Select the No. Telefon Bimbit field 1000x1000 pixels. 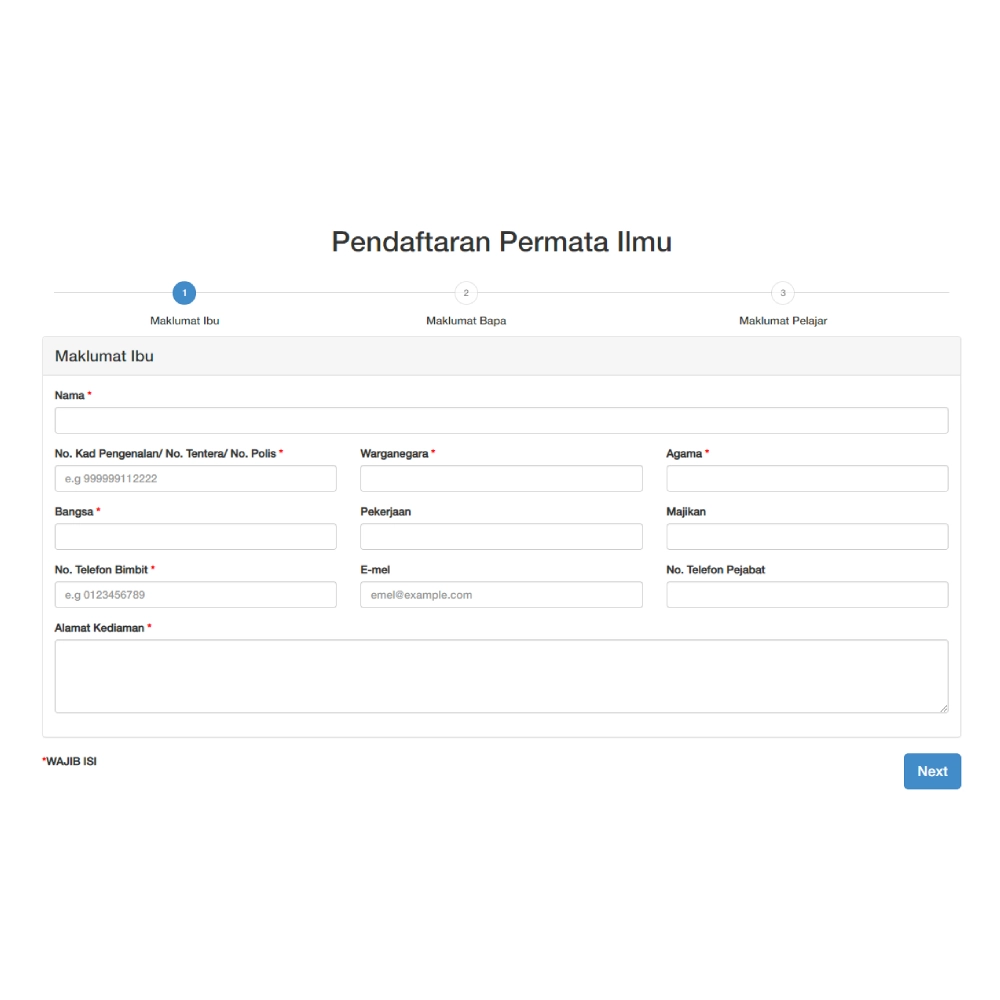coord(195,594)
